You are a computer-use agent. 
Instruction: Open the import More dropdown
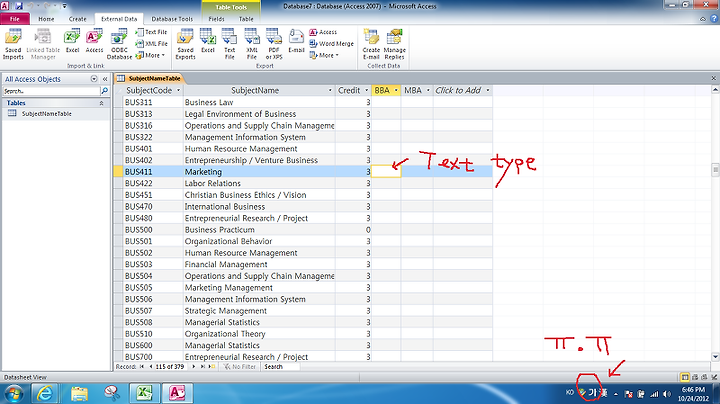click(151, 56)
